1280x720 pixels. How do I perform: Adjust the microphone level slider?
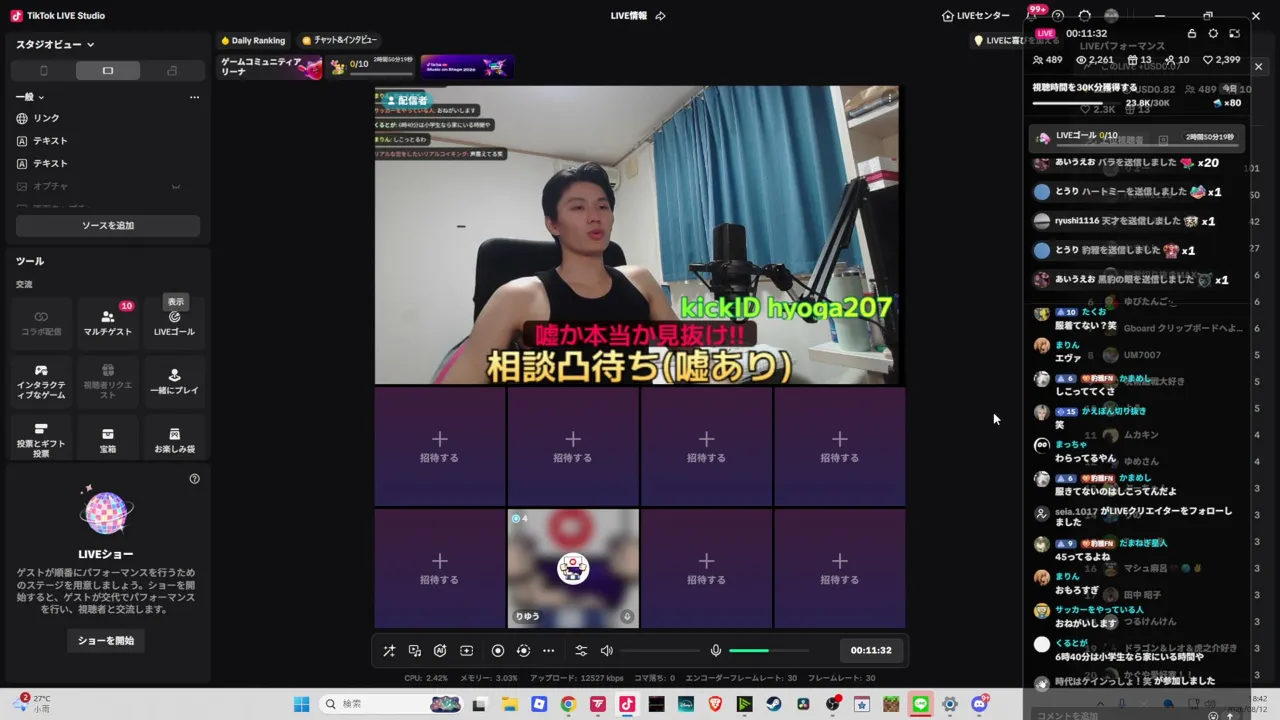tap(769, 651)
